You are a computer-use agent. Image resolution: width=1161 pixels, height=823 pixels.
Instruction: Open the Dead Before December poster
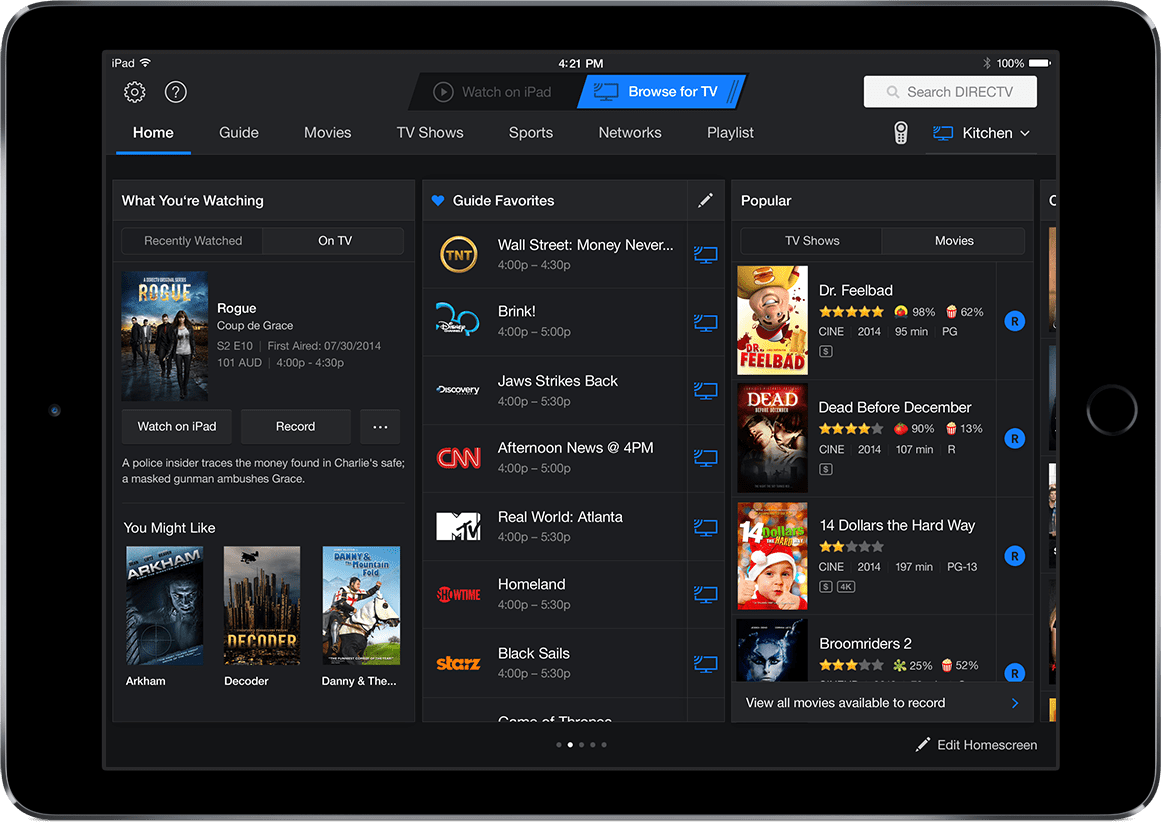(x=772, y=438)
